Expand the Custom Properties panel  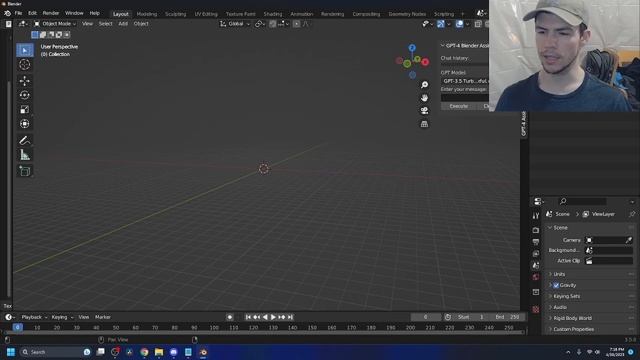573,329
